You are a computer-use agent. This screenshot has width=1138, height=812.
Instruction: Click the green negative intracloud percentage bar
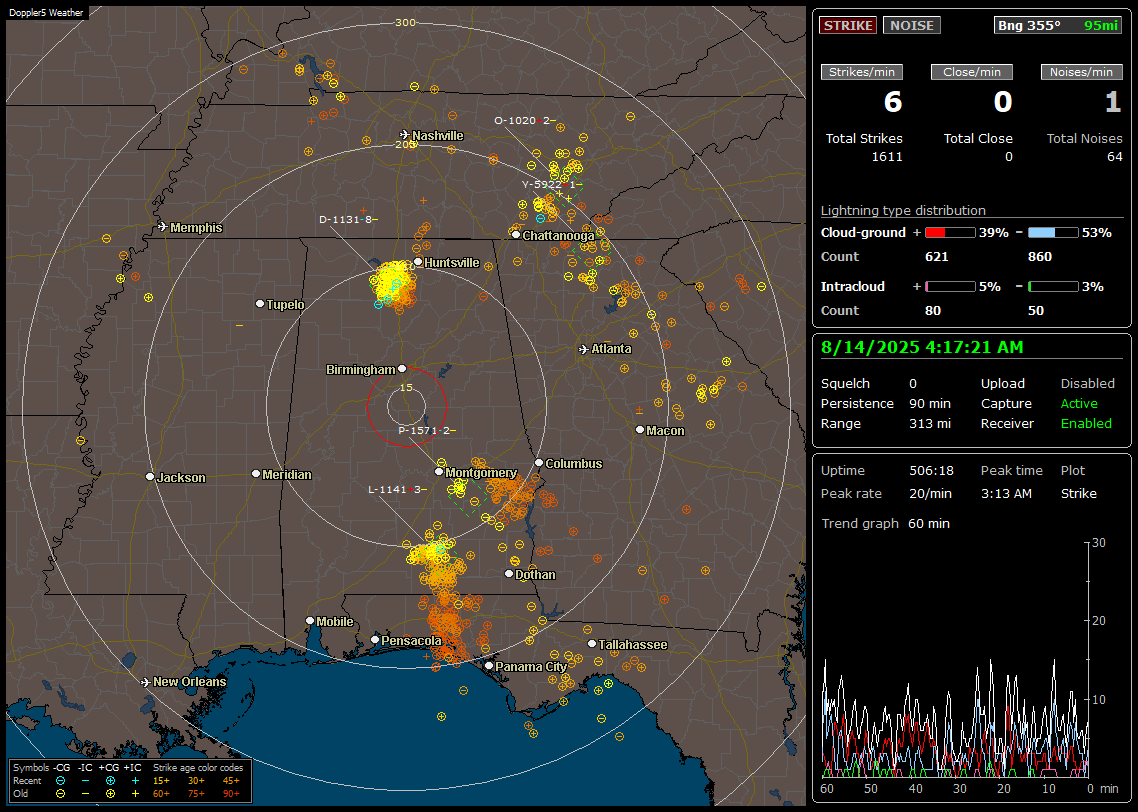pos(1053,287)
